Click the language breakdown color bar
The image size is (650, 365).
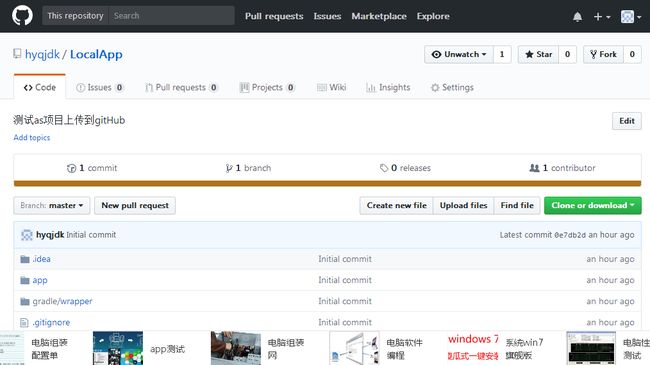click(x=327, y=183)
